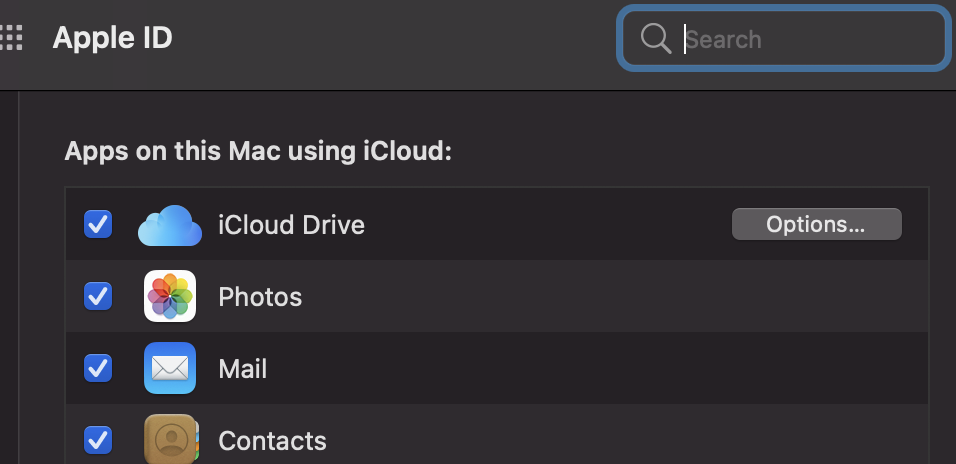
Task: Click the Photos pinwheel app icon
Action: point(169,296)
